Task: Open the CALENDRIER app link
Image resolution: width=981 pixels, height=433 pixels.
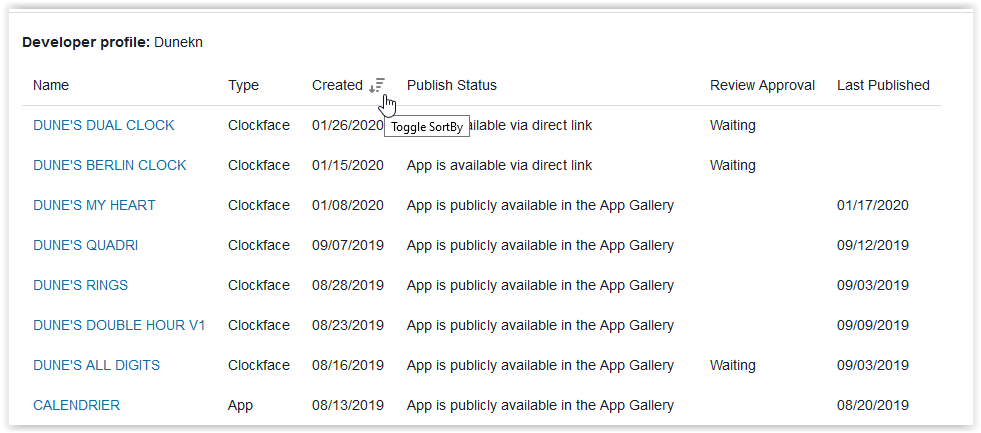Action: (x=76, y=405)
